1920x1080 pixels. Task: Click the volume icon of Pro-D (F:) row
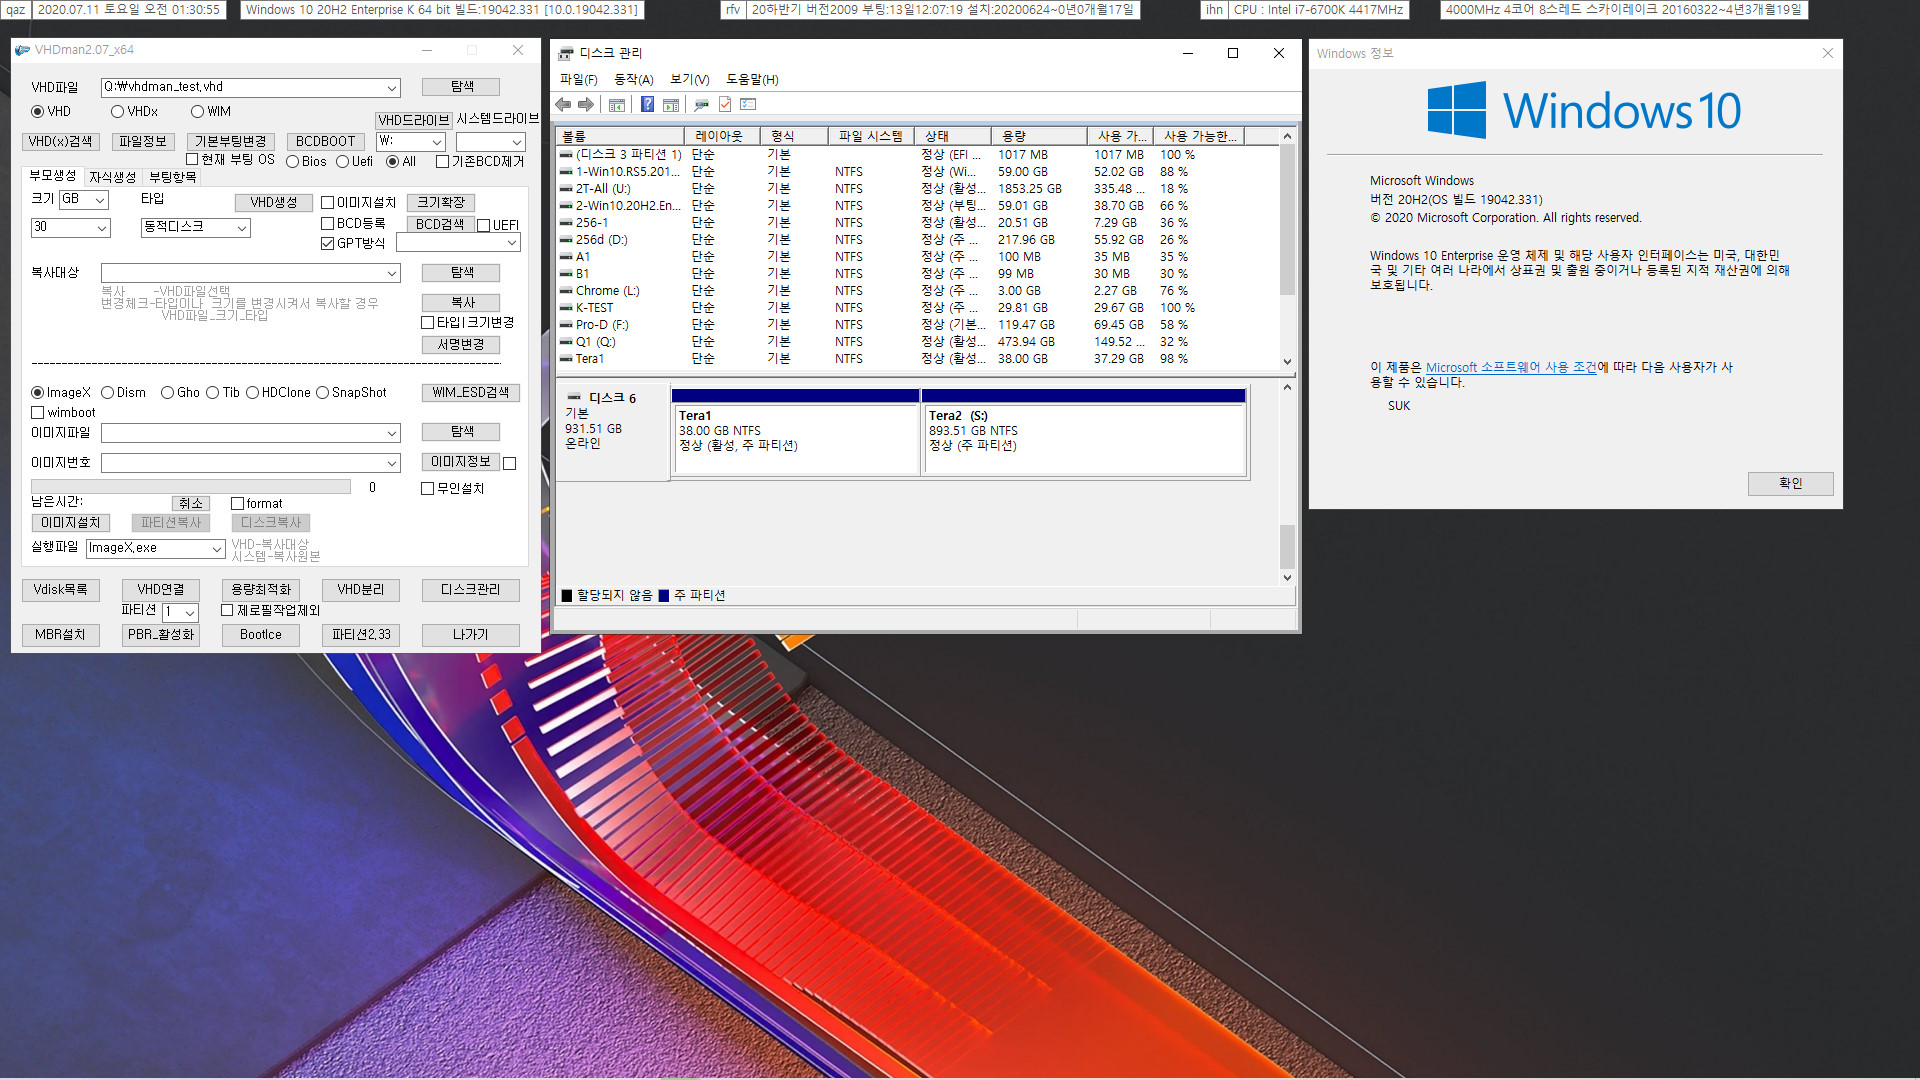coord(566,325)
